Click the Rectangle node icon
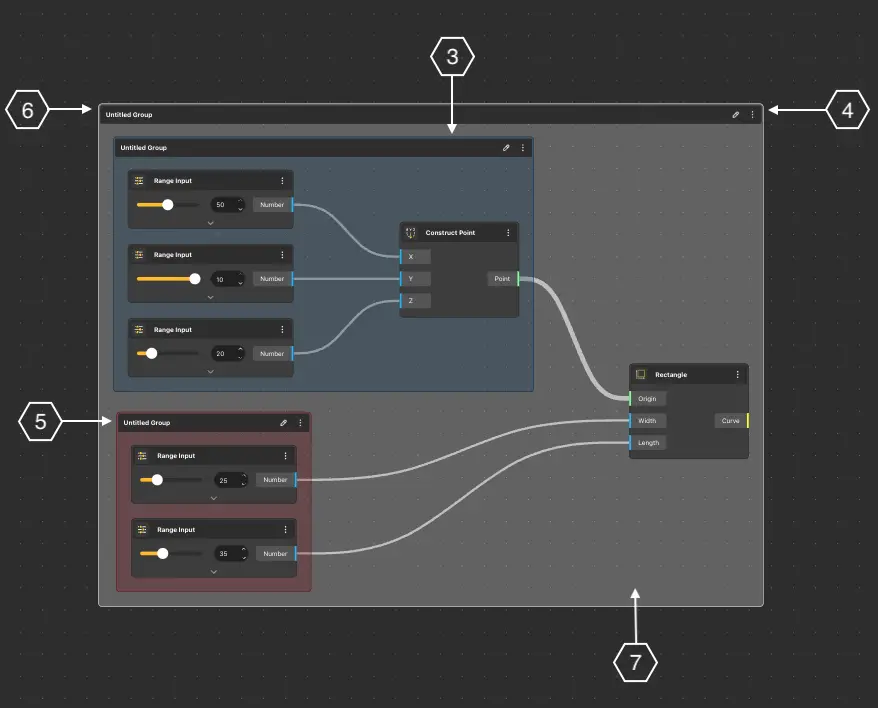Image resolution: width=878 pixels, height=708 pixels. (641, 375)
